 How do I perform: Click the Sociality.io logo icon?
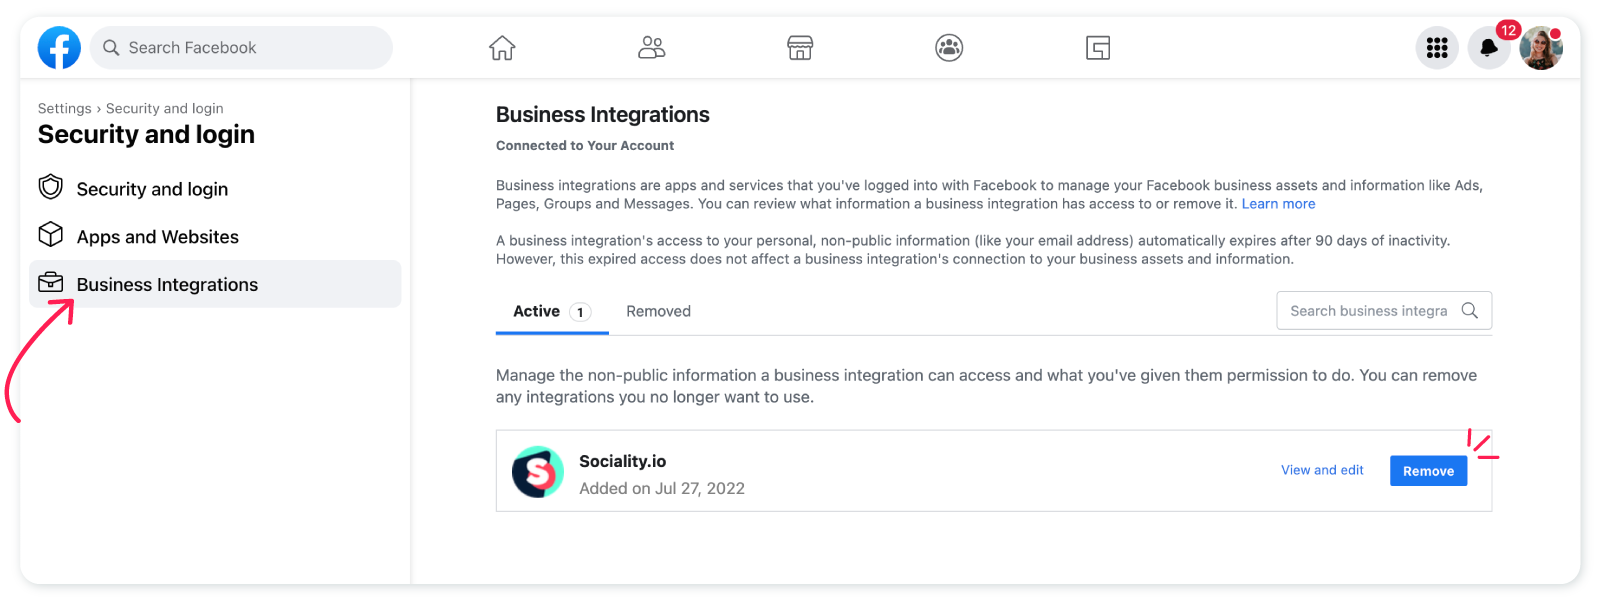coord(538,472)
